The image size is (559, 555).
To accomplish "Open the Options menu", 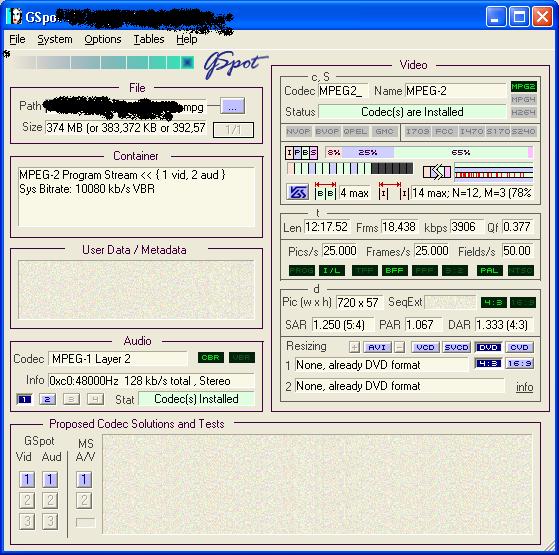I will tap(103, 39).
